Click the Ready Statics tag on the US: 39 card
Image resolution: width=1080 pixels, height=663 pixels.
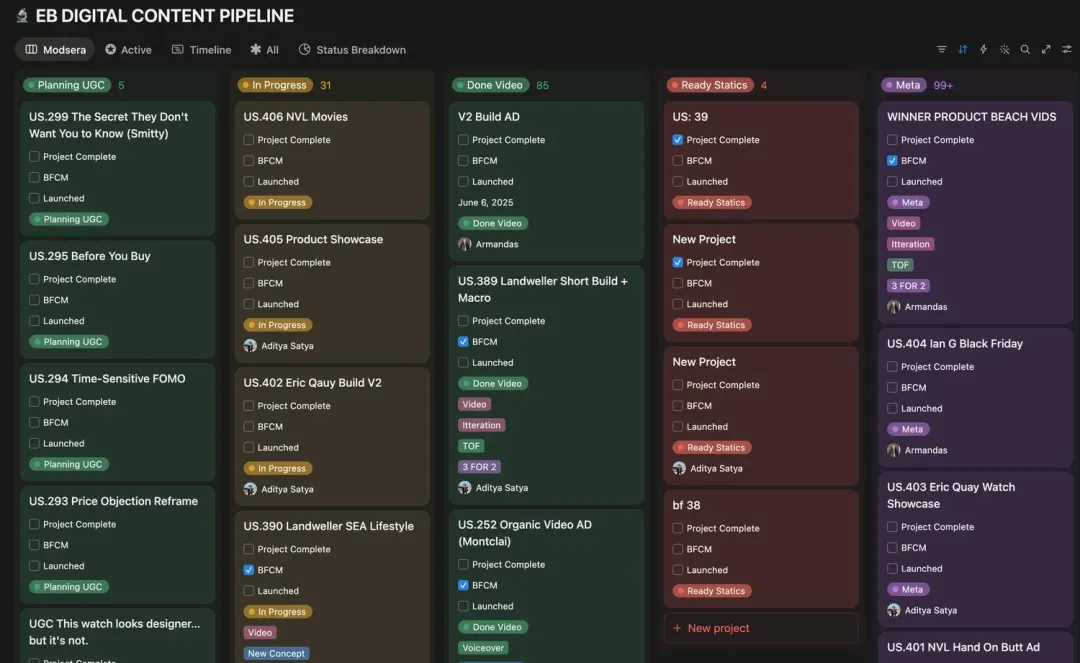click(712, 202)
